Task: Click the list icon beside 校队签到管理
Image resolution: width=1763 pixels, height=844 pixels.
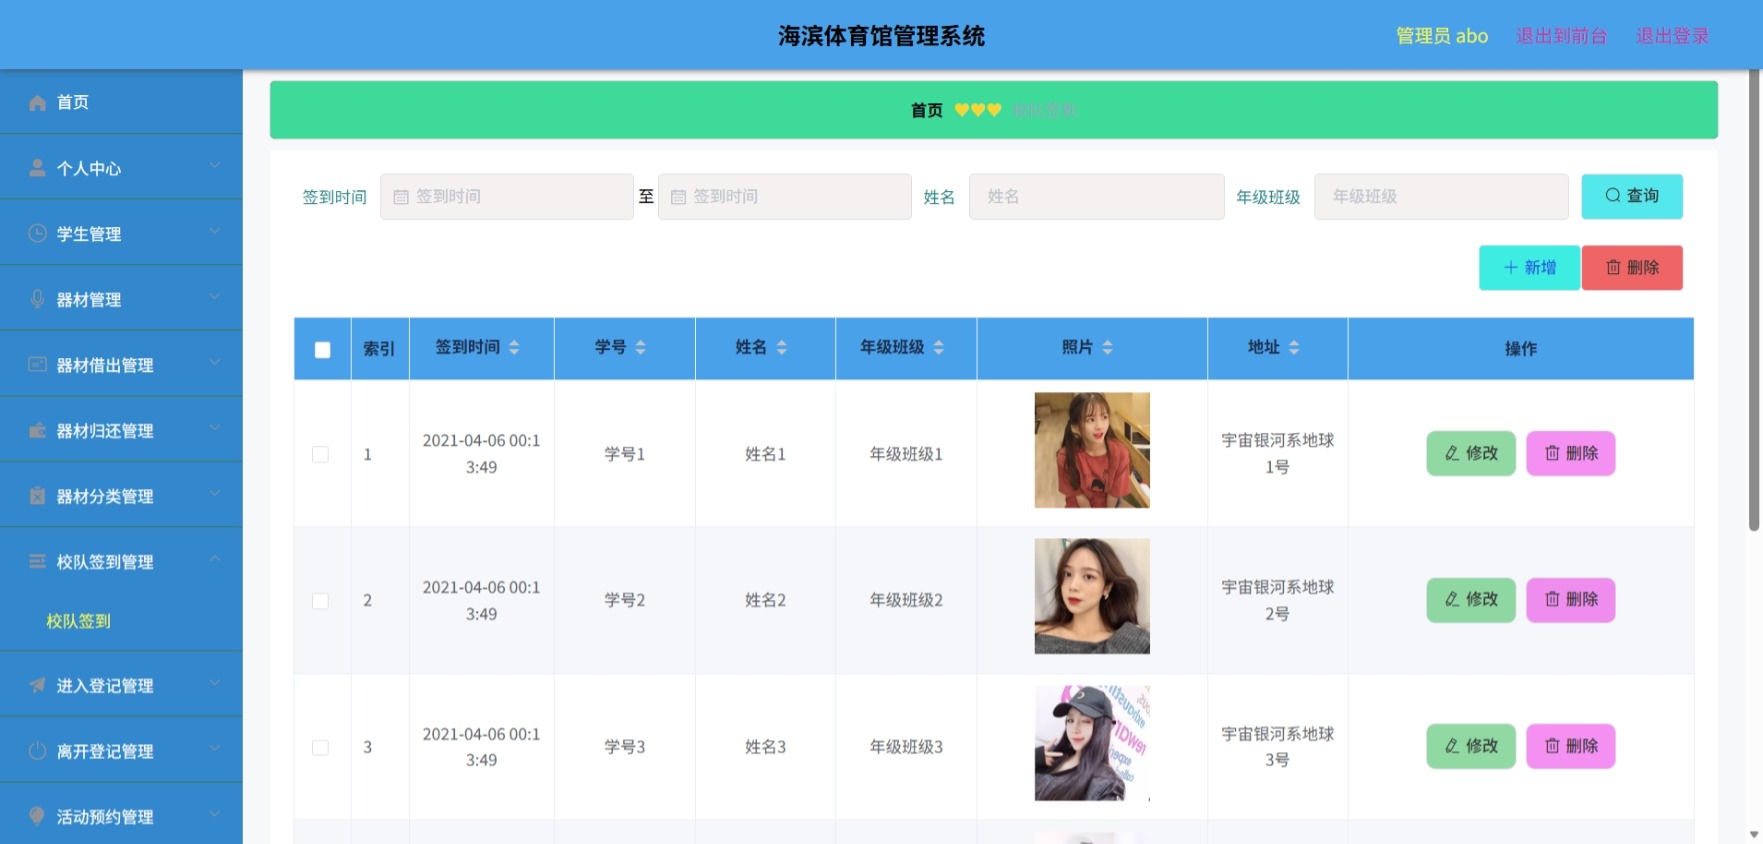Action: click(37, 561)
